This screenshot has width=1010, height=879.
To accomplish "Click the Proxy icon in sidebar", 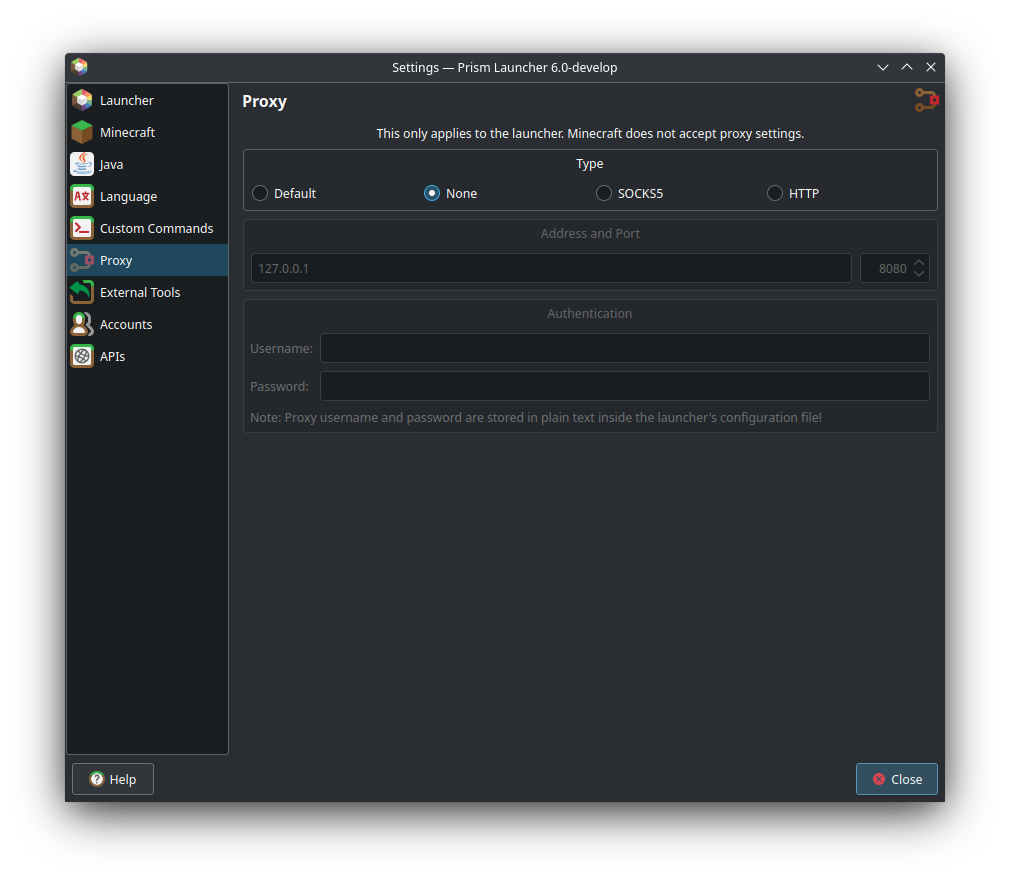I will pos(82,260).
